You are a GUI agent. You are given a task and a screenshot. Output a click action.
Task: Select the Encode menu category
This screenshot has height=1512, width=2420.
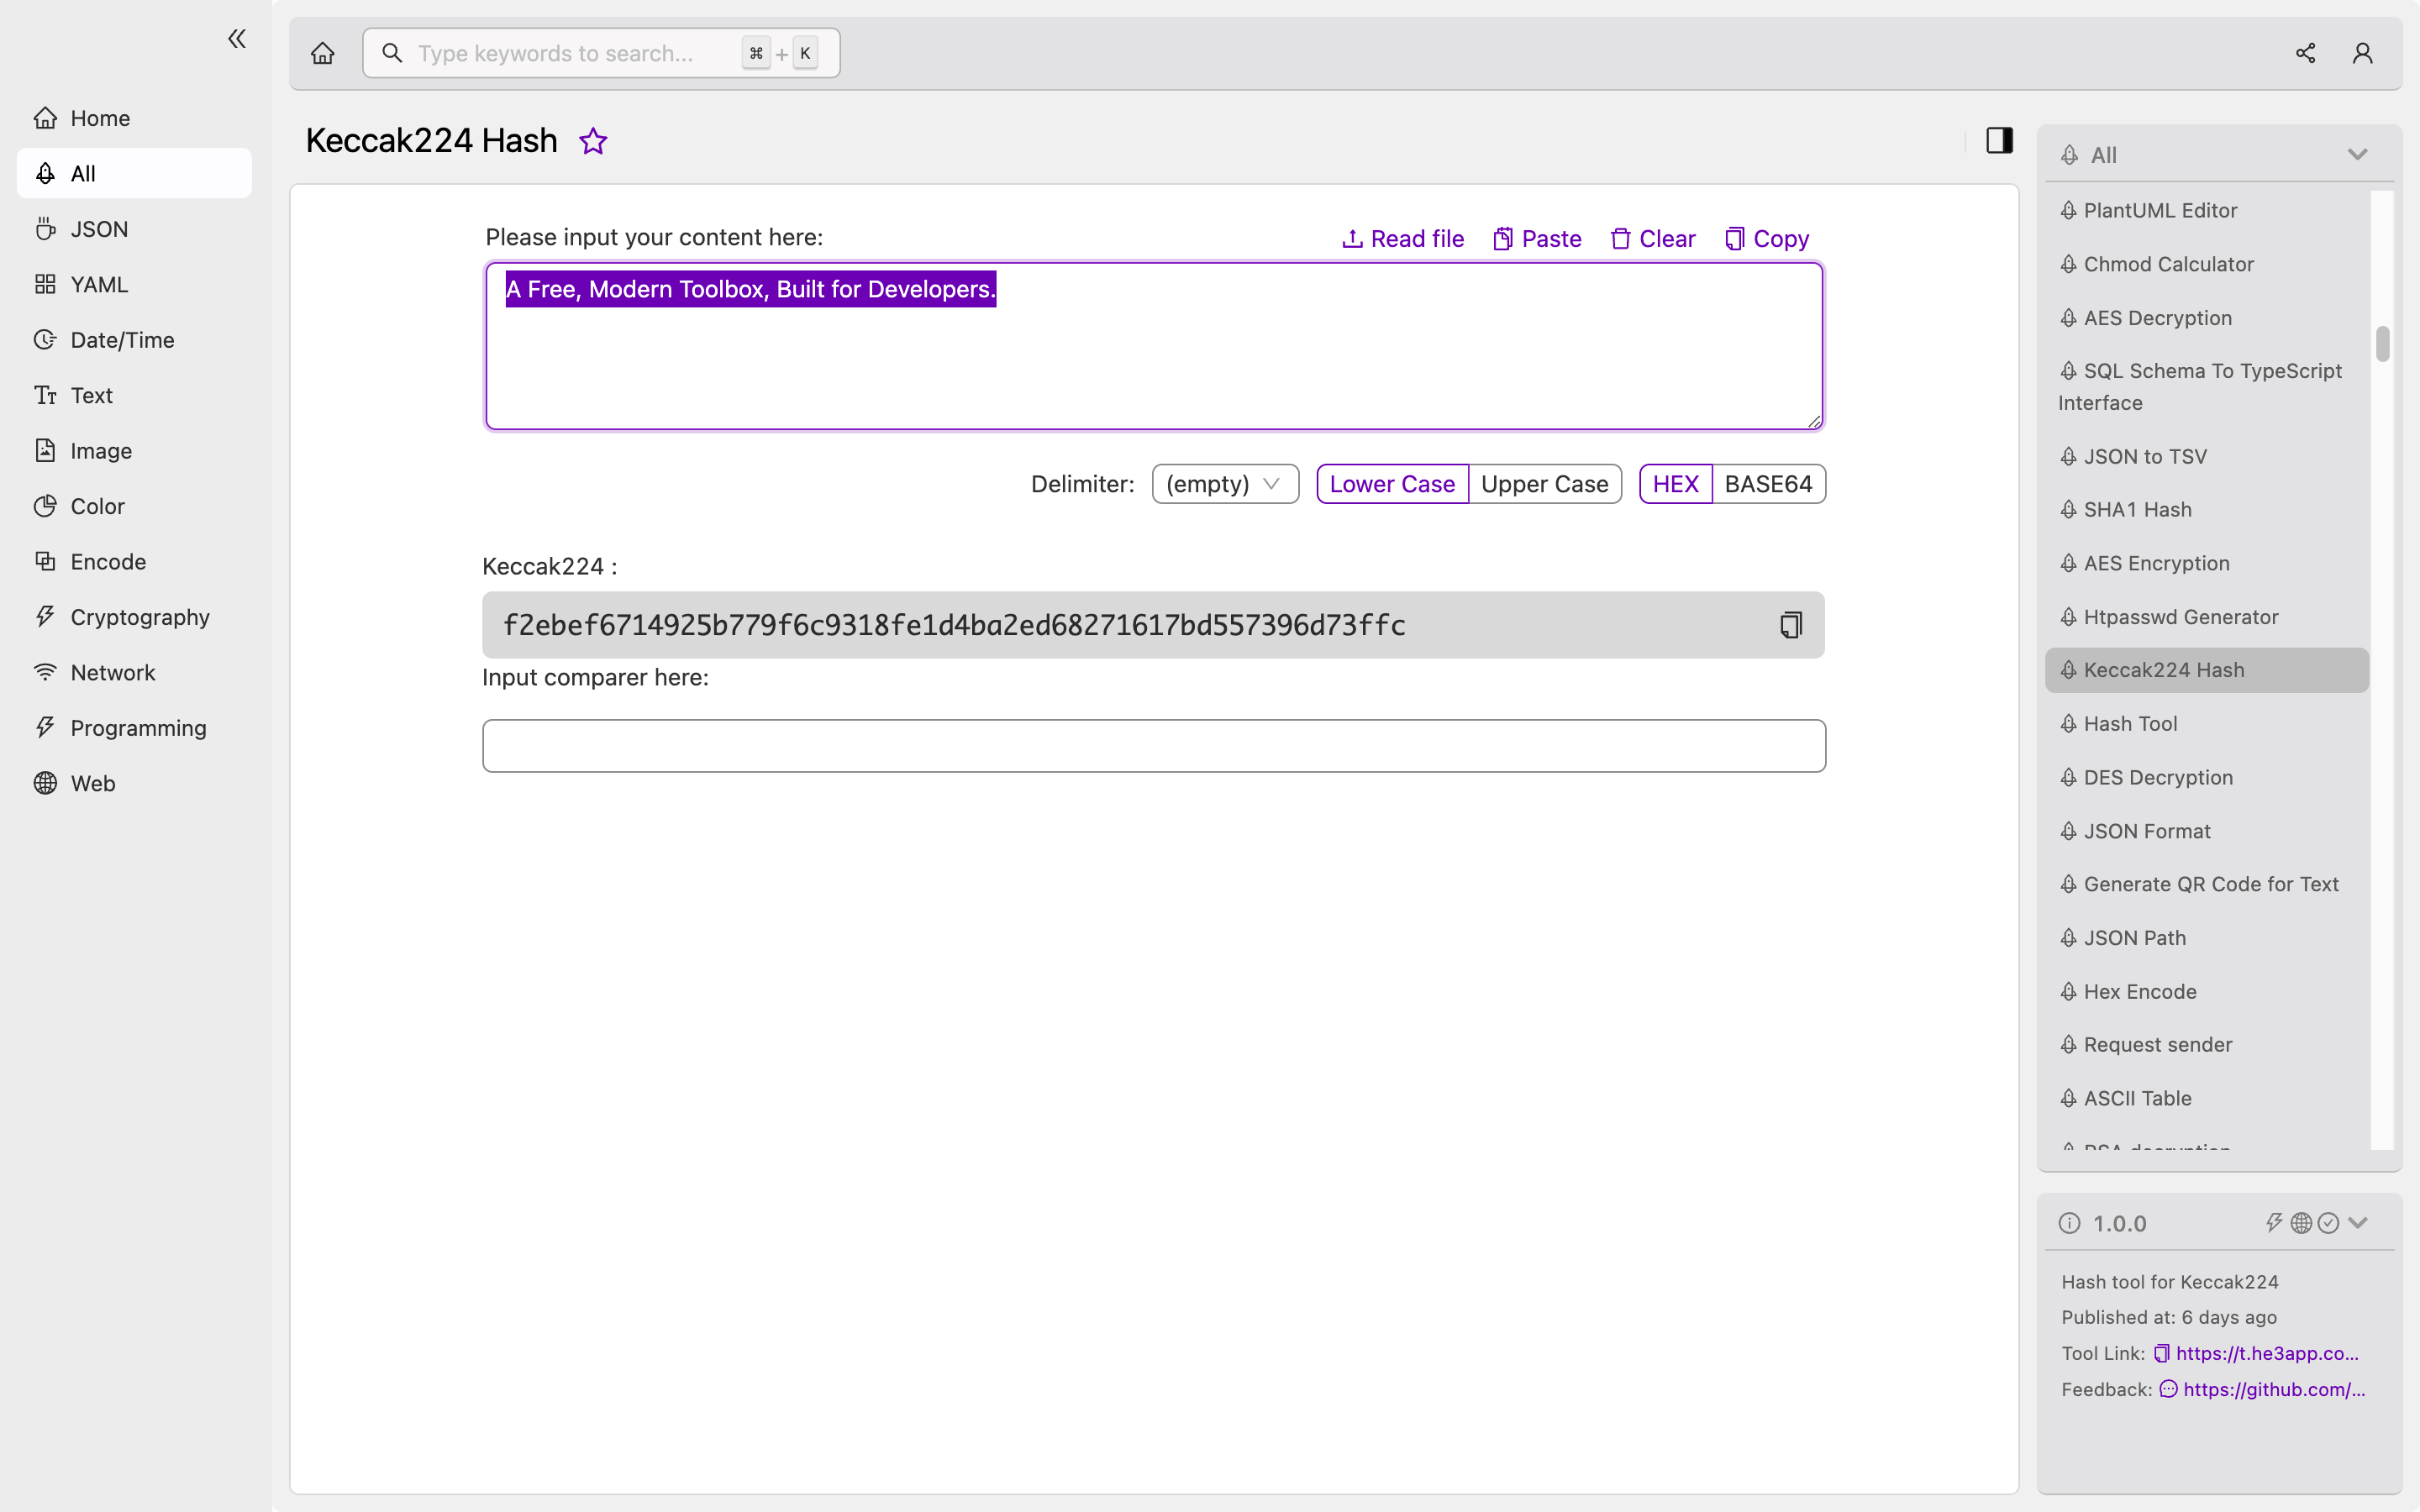(108, 559)
